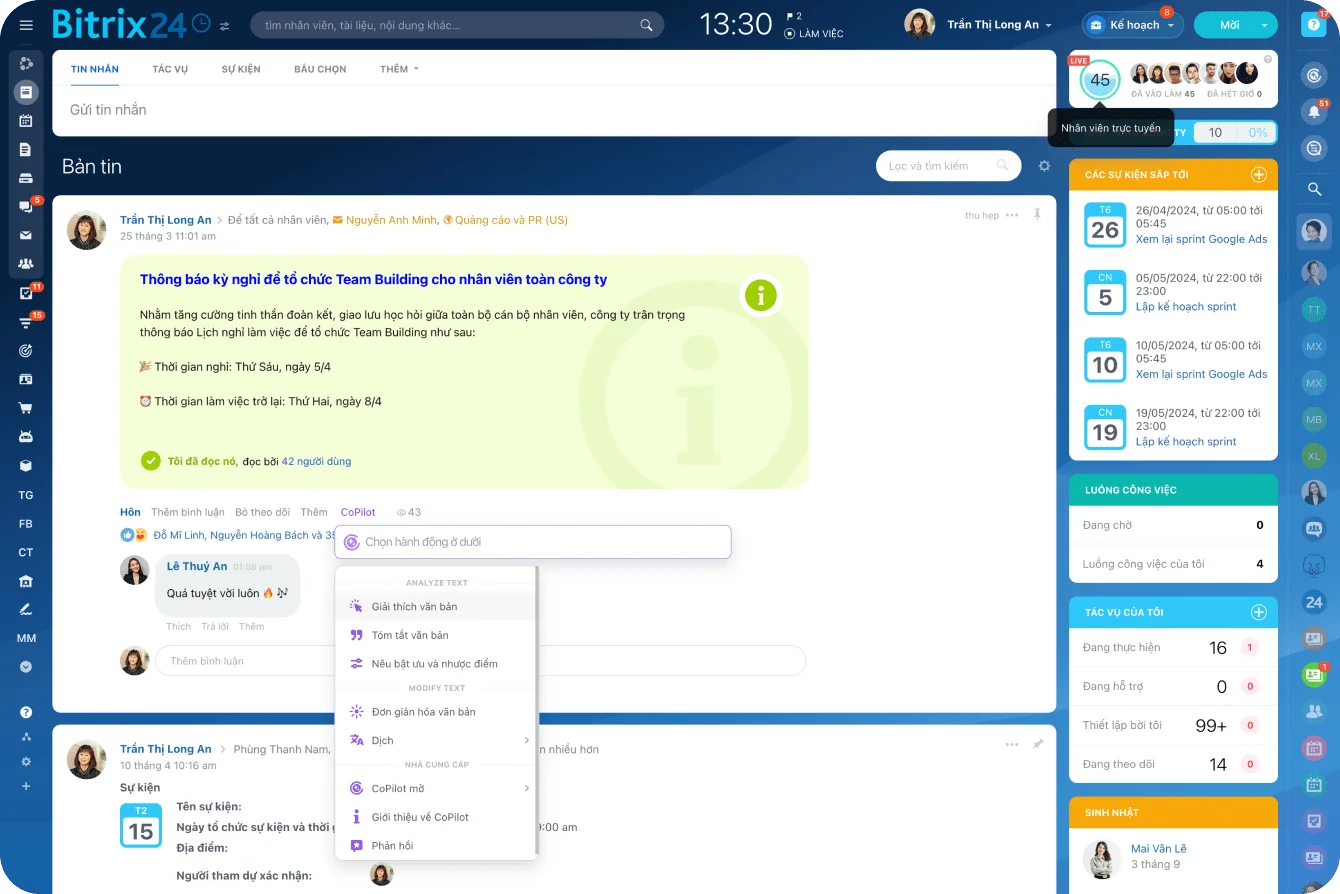Viewport: 1340px width, 894px height.
Task: Open the calendar icon in left sidebar
Action: tap(26, 121)
